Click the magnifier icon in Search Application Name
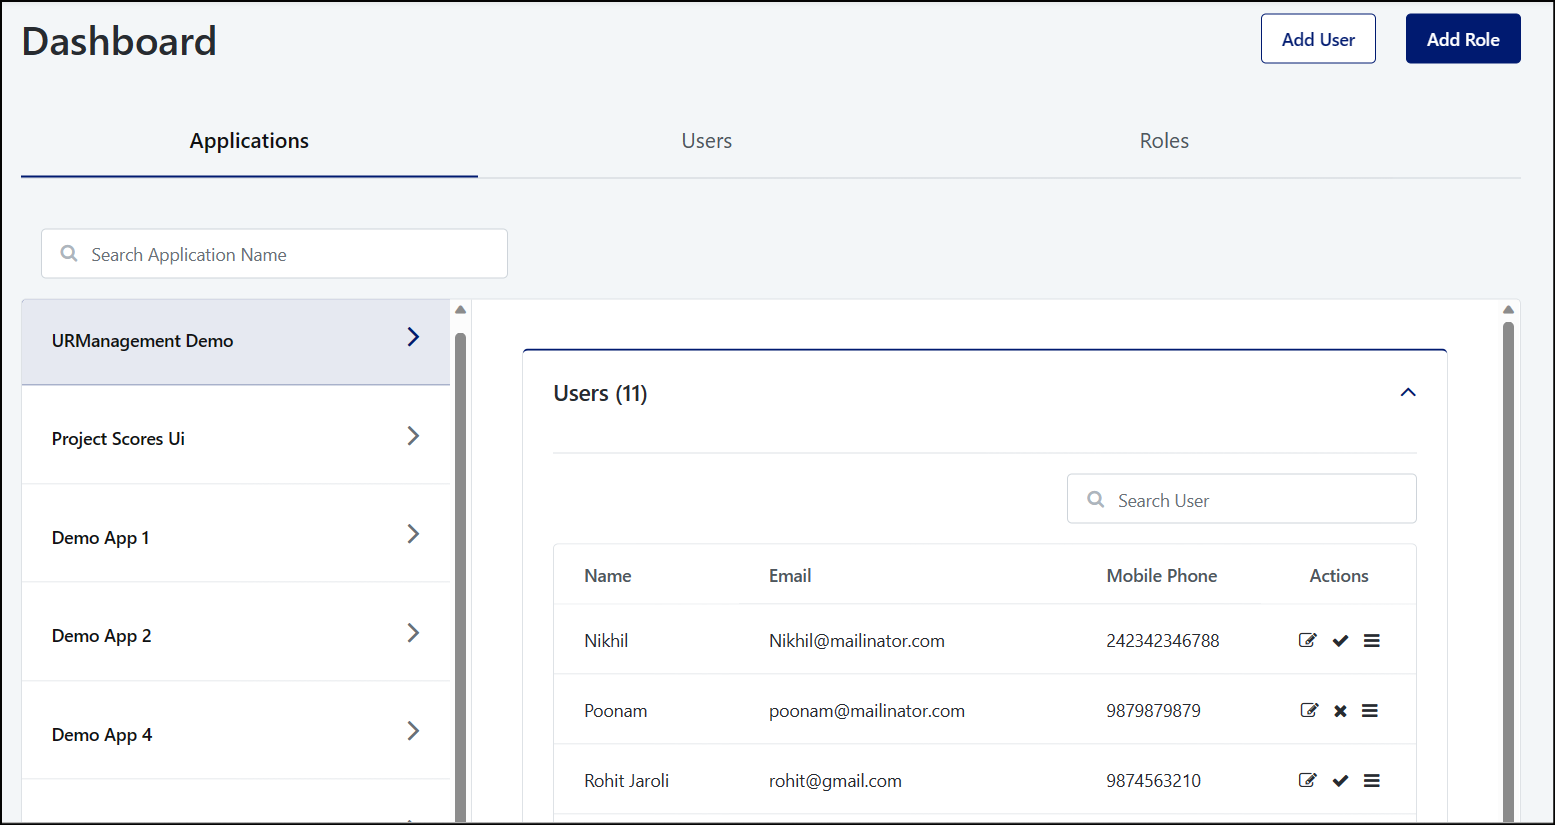The width and height of the screenshot is (1555, 825). coord(69,254)
